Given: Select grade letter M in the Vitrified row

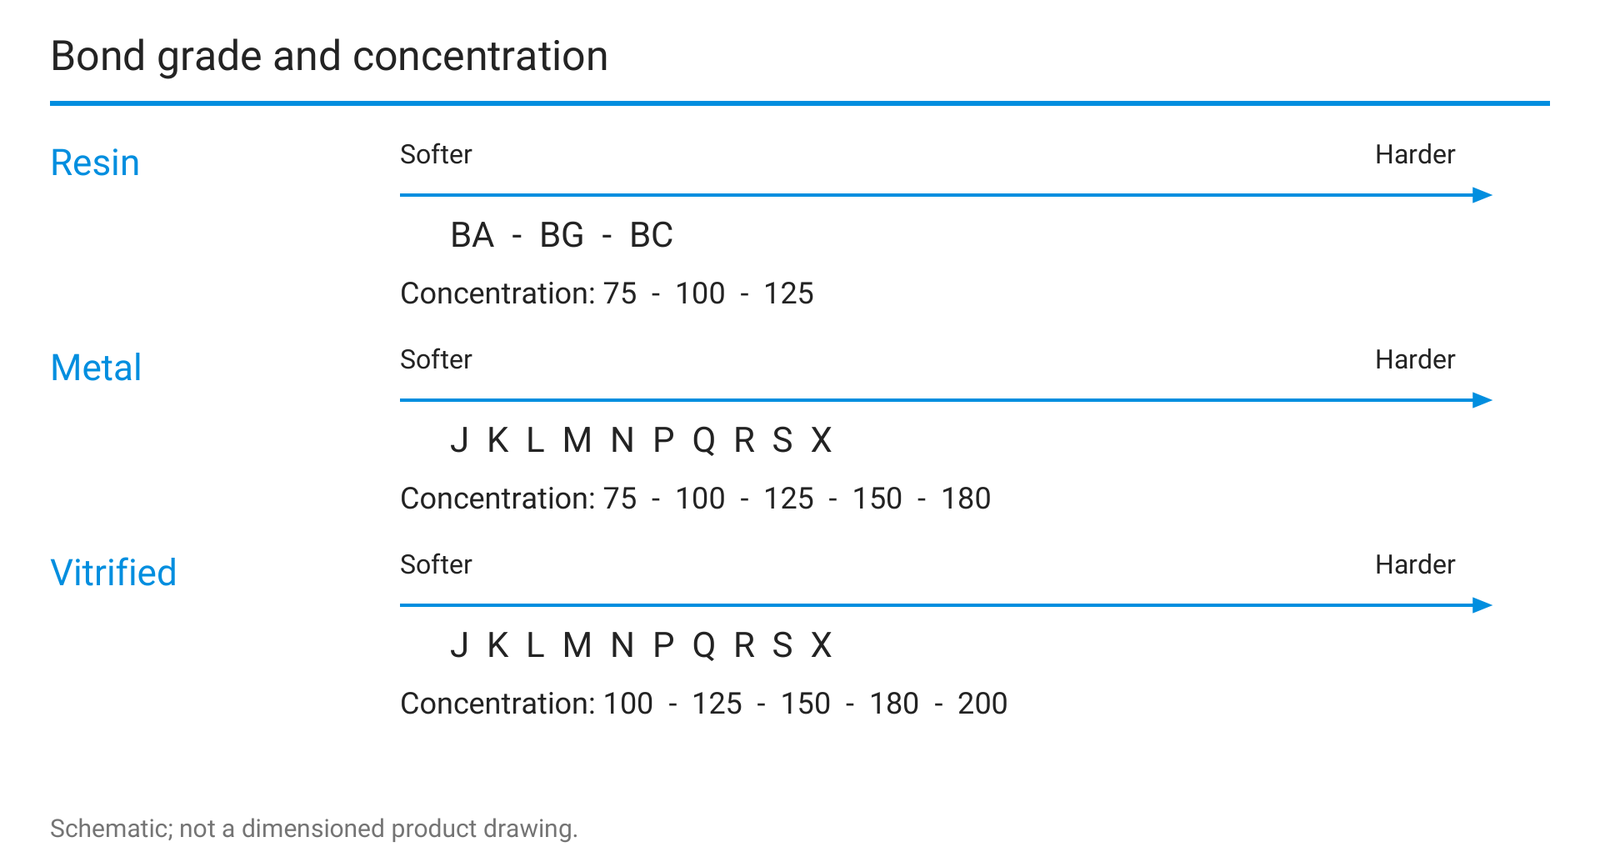Looking at the screenshot, I should click(x=577, y=645).
